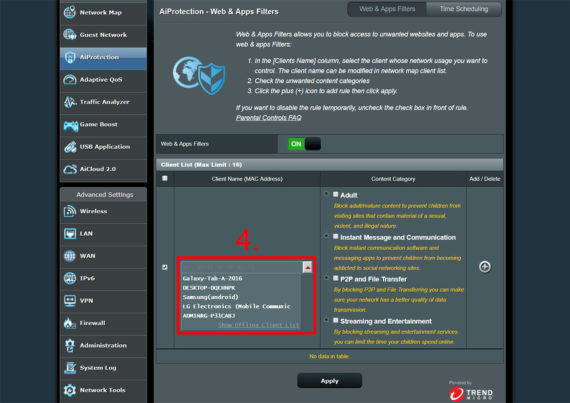Click the plus icon to add rule
Screen dimensions: 570x403
[485, 267]
